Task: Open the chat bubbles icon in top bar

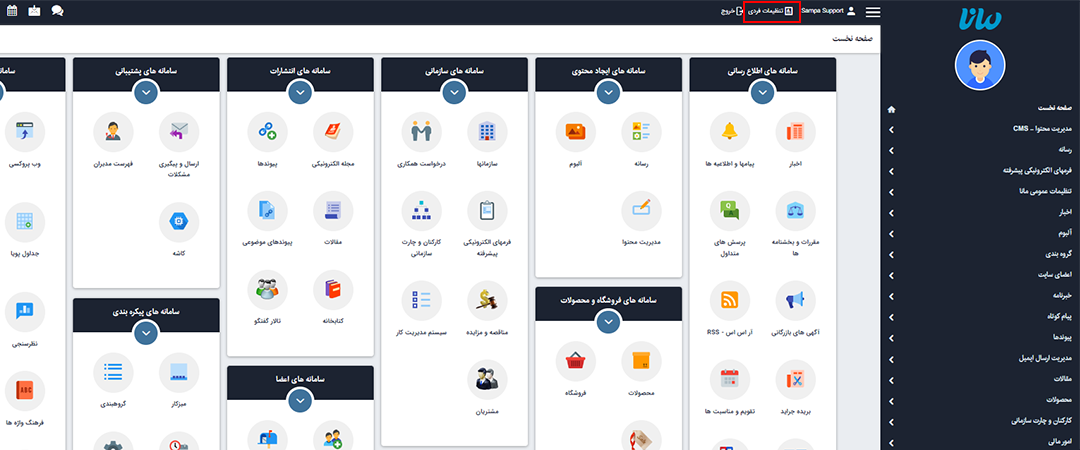Action: (x=58, y=11)
